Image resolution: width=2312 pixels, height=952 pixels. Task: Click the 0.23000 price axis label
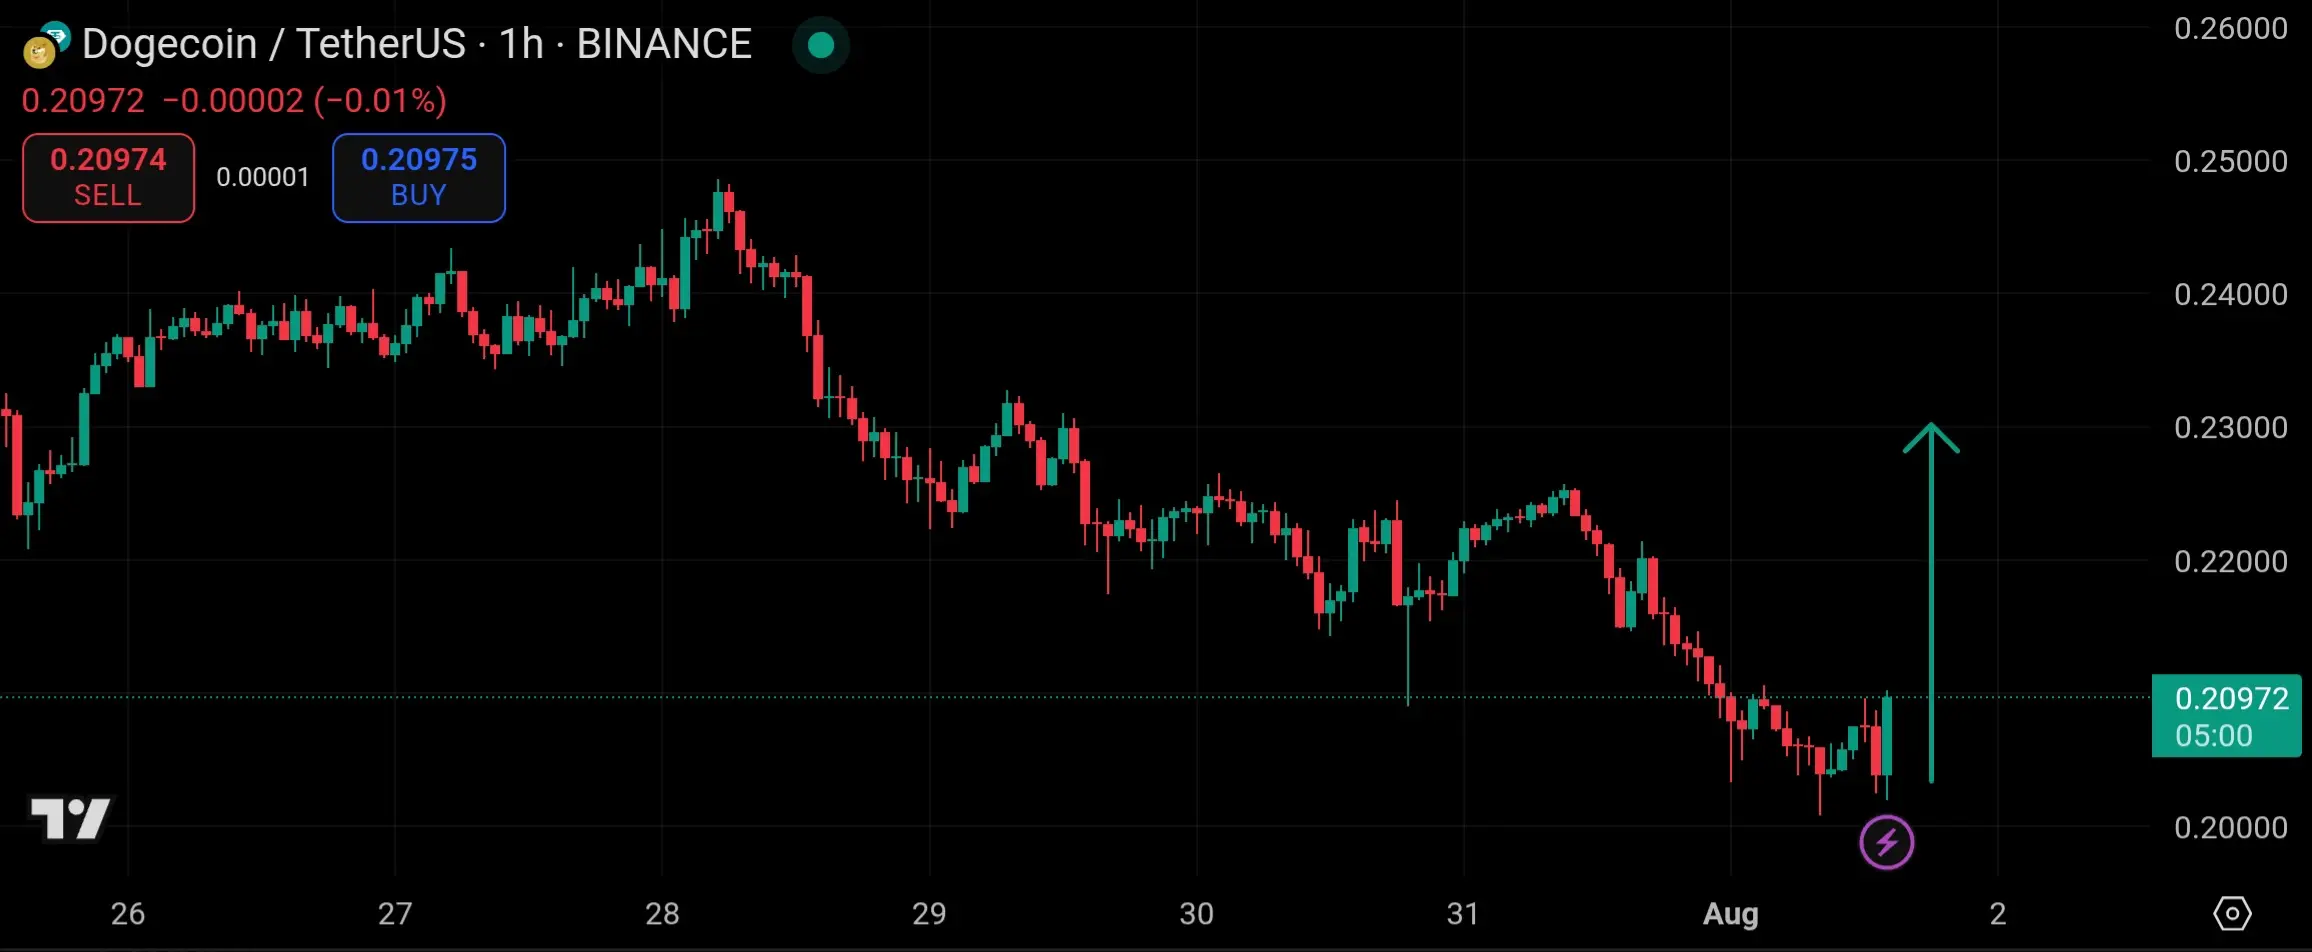point(2230,427)
